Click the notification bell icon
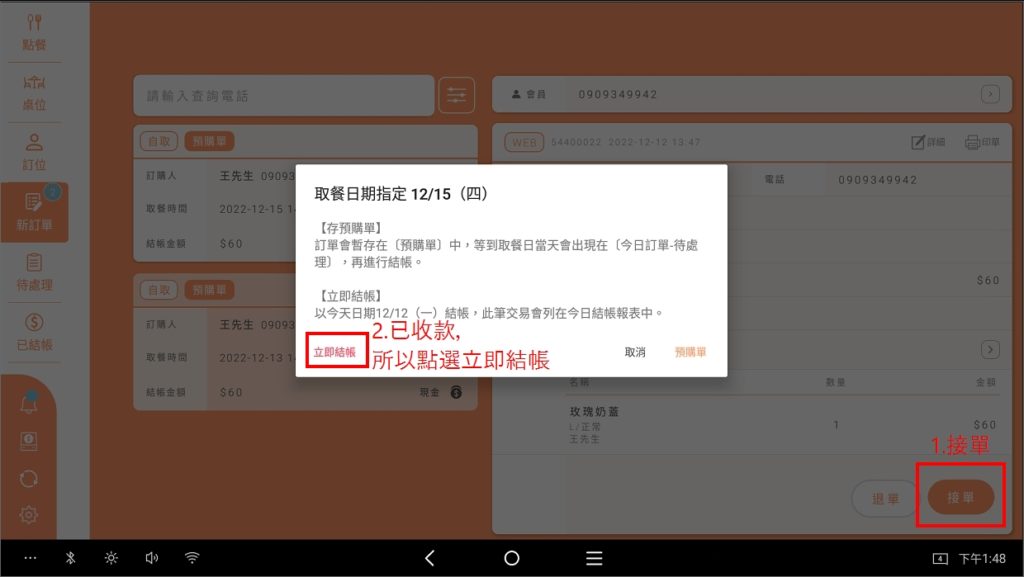1024x577 pixels. pyautogui.click(x=29, y=403)
